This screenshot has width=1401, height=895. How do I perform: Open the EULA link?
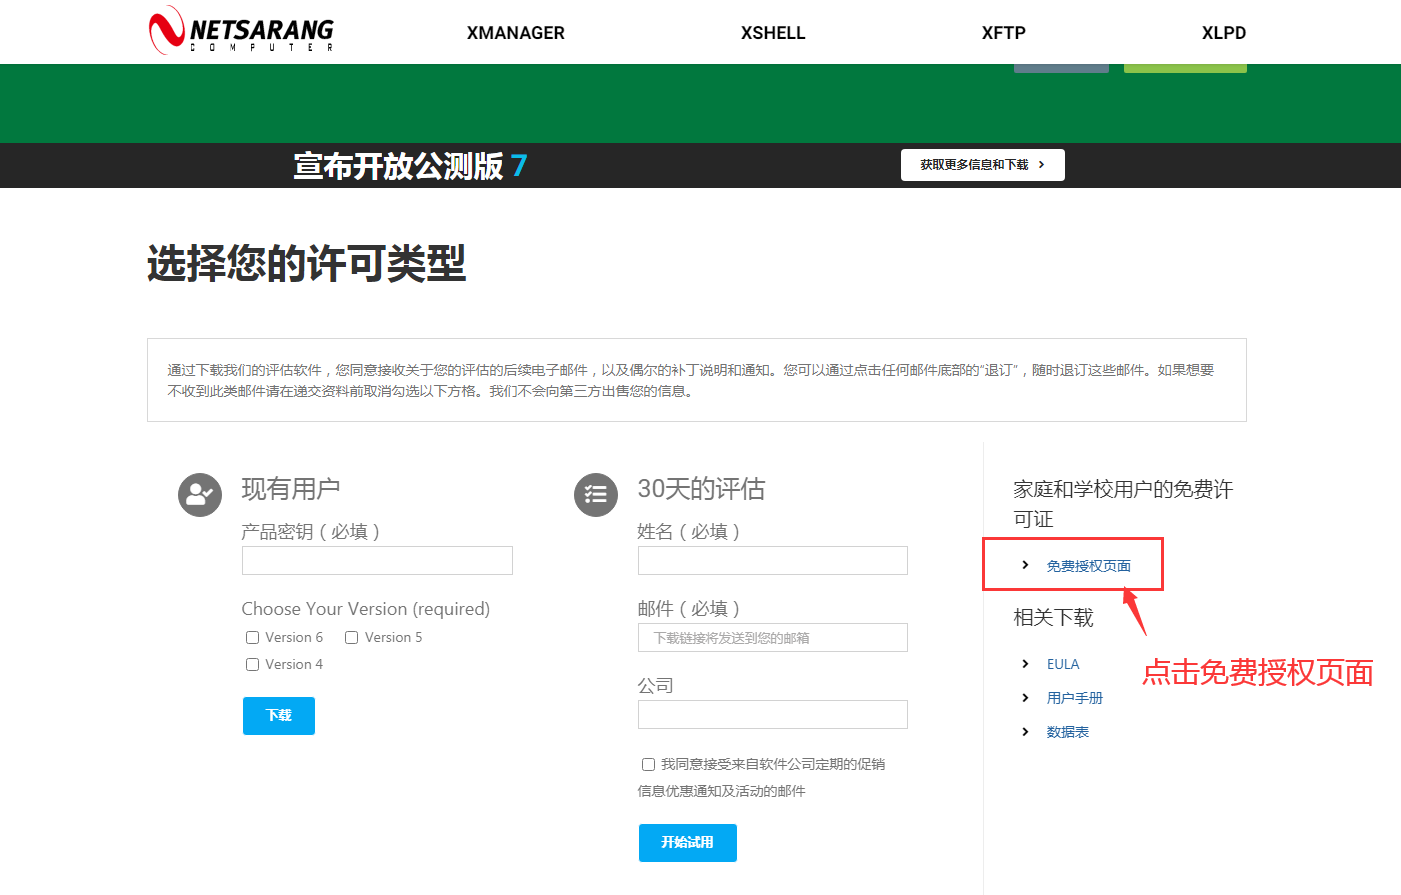pyautogui.click(x=1063, y=664)
